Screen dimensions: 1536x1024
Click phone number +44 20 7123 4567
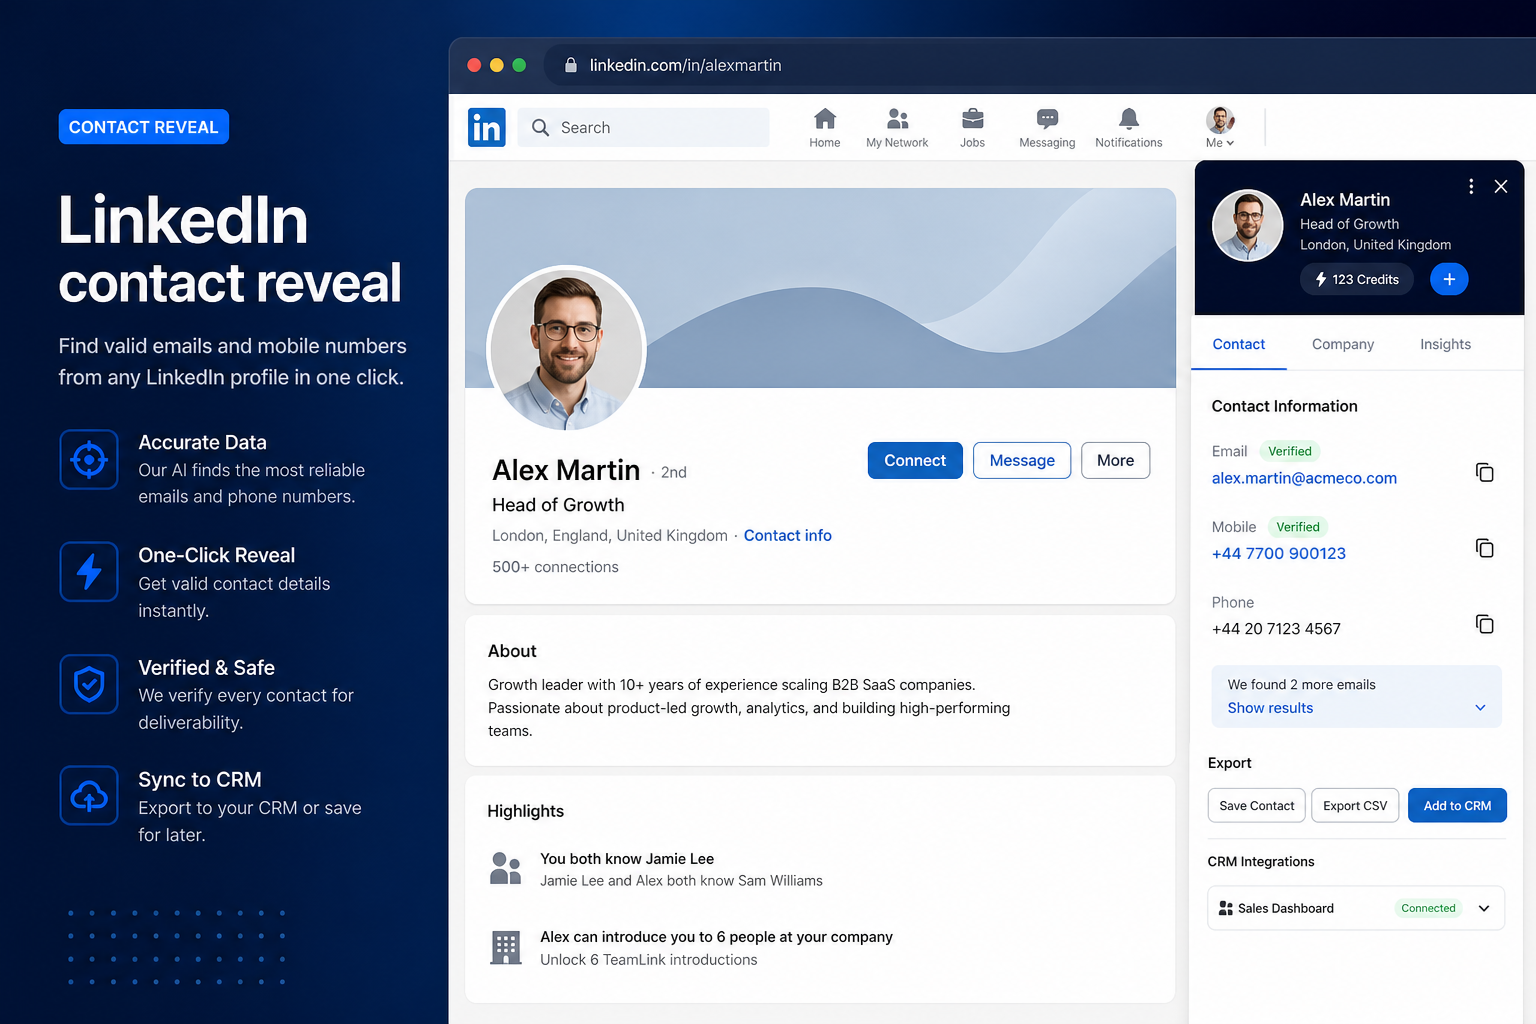(x=1276, y=629)
